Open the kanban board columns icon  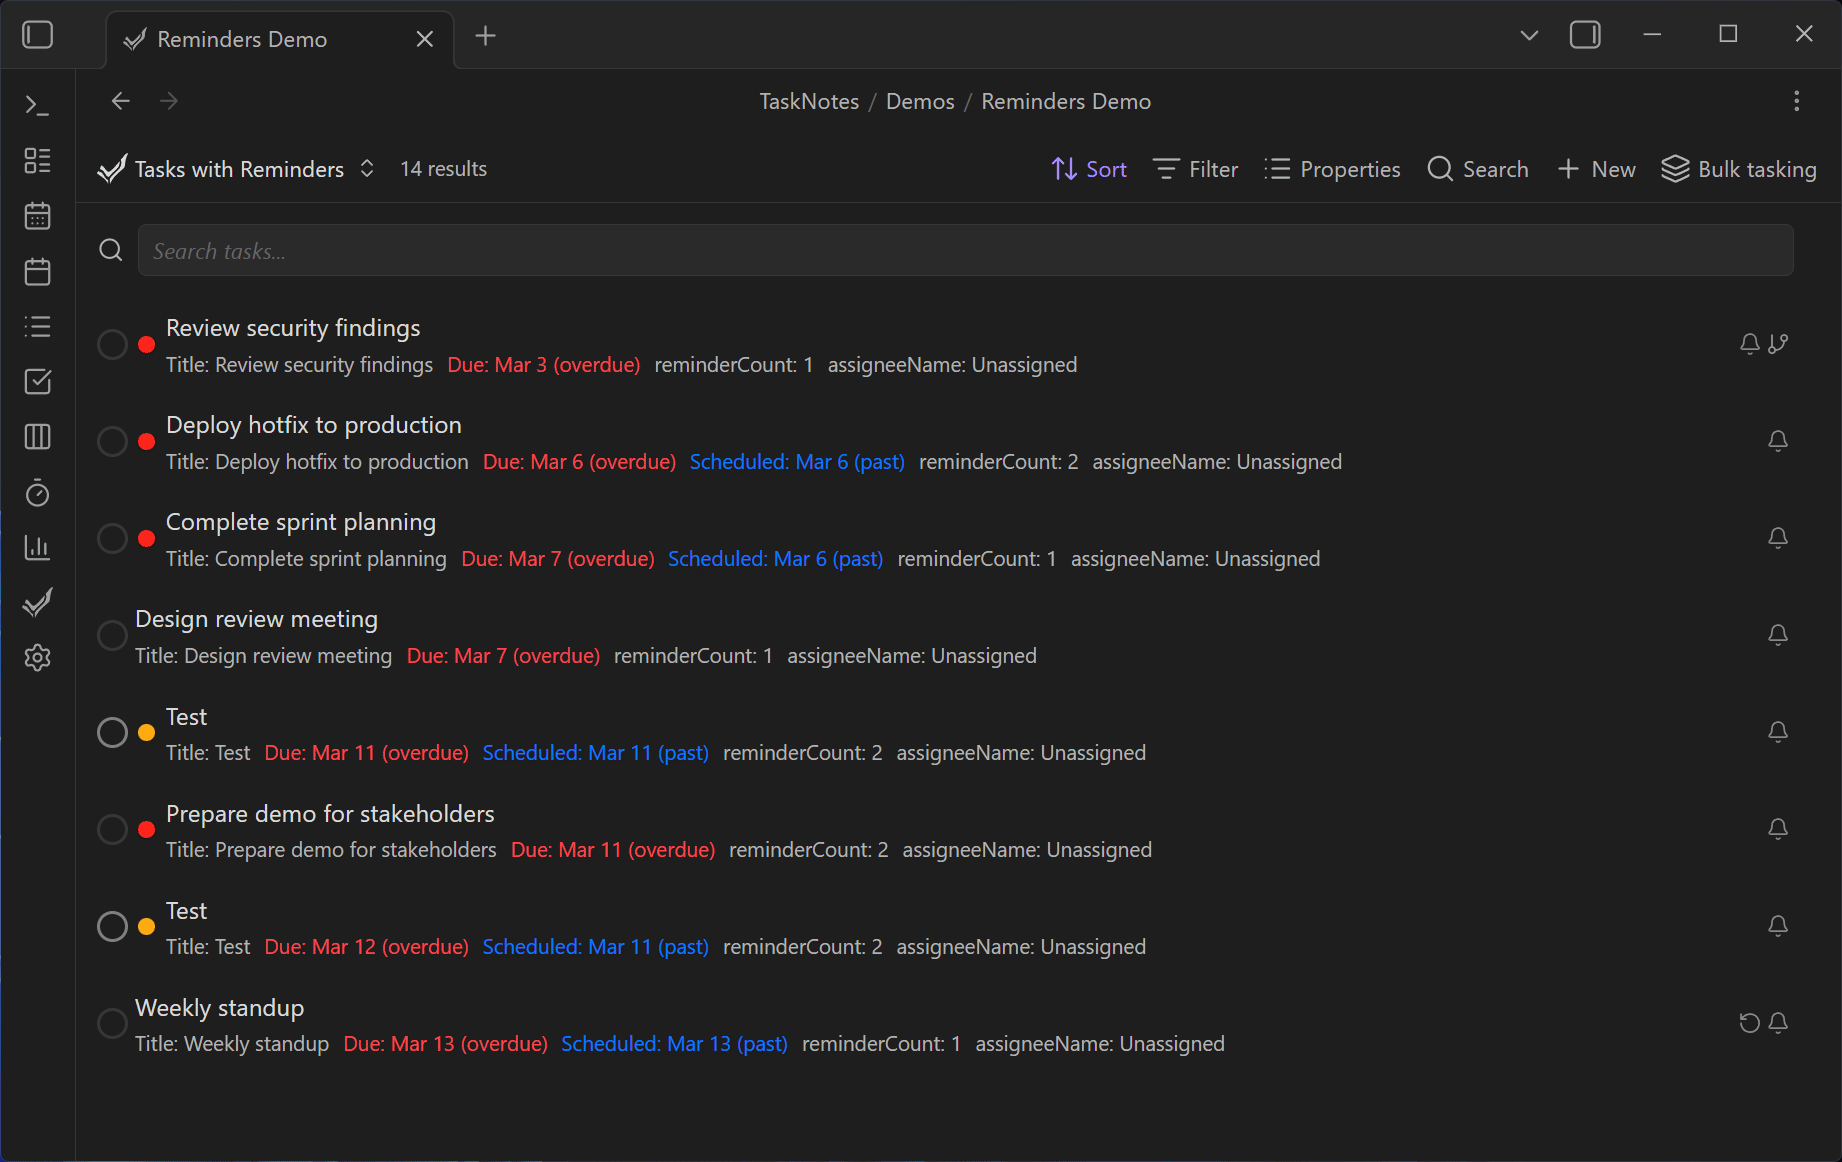[37, 437]
